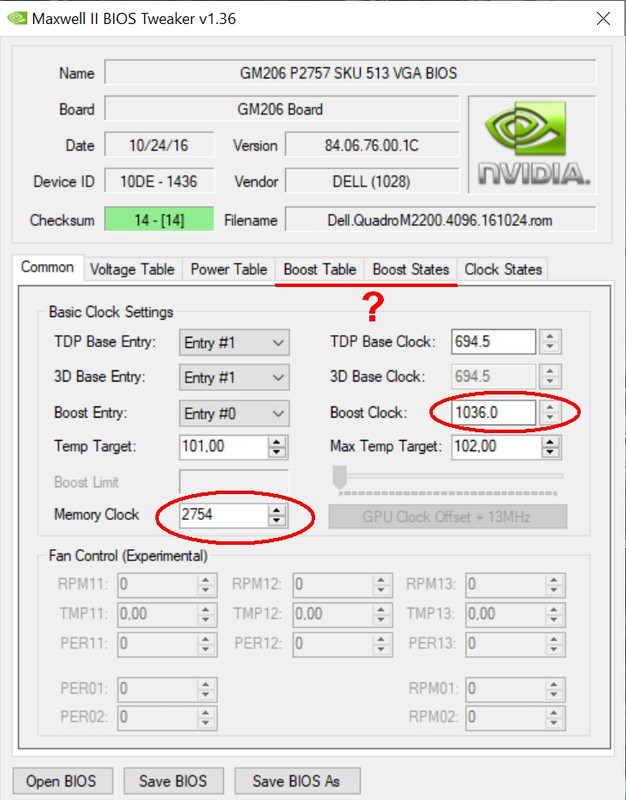Click the empty Boost Limit field
Screen dimensions: 626x800
pyautogui.click(x=234, y=482)
